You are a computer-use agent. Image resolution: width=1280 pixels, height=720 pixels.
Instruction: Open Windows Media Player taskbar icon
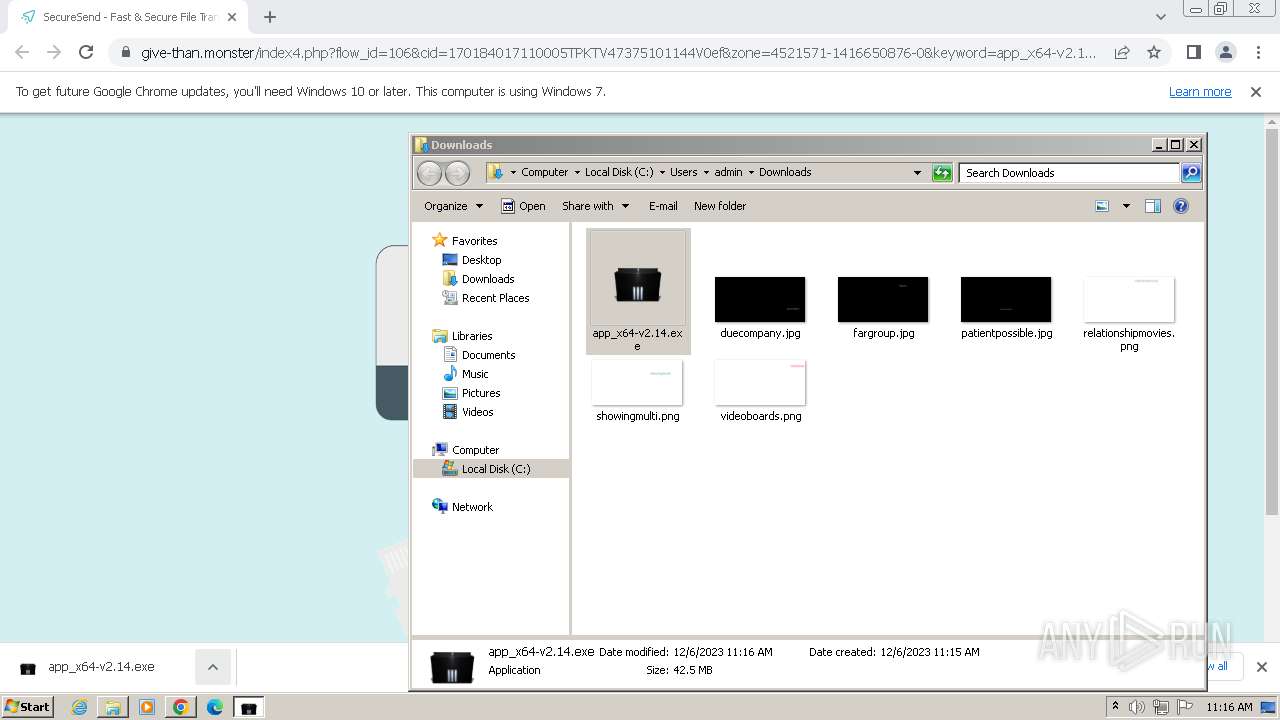(x=147, y=707)
